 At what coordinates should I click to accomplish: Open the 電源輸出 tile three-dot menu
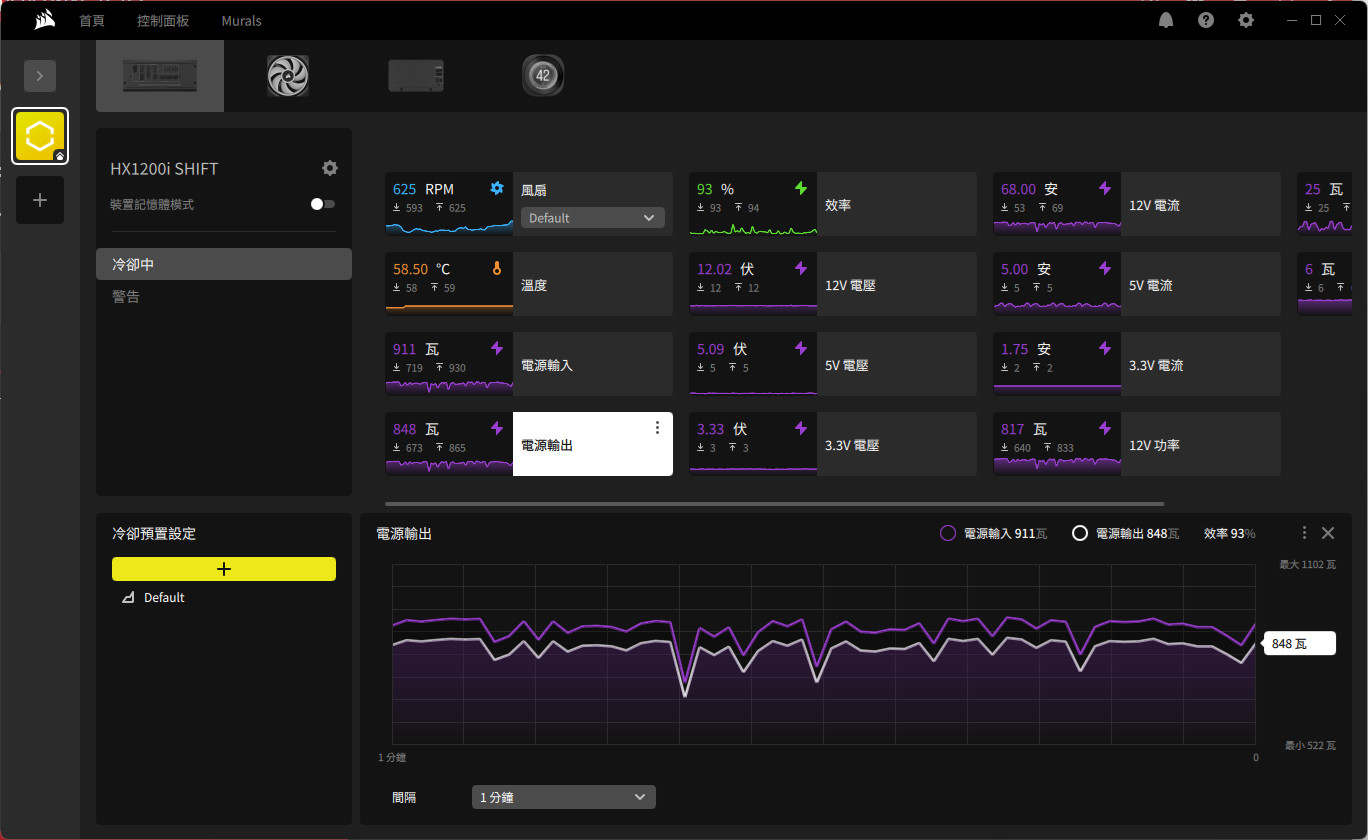point(657,428)
